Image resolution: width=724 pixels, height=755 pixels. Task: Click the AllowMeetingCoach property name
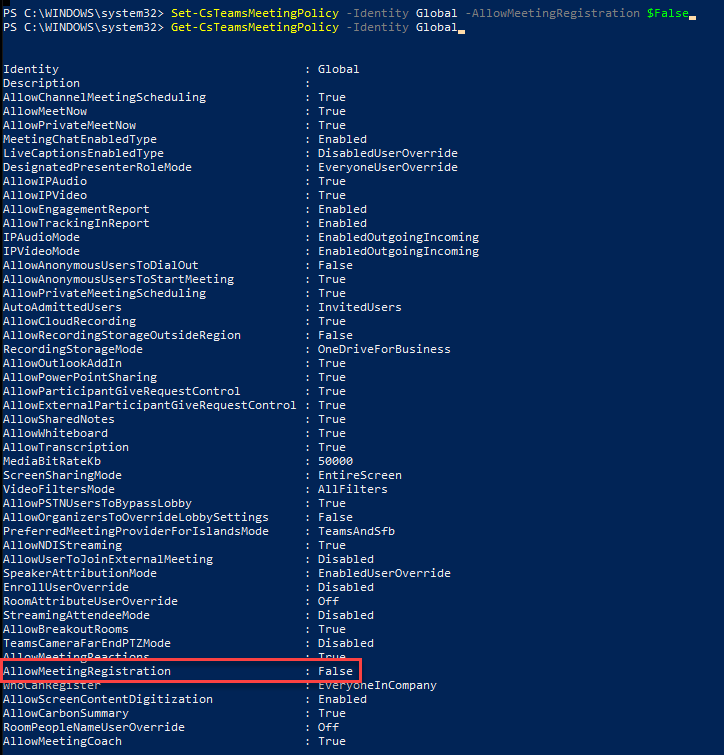(62, 741)
